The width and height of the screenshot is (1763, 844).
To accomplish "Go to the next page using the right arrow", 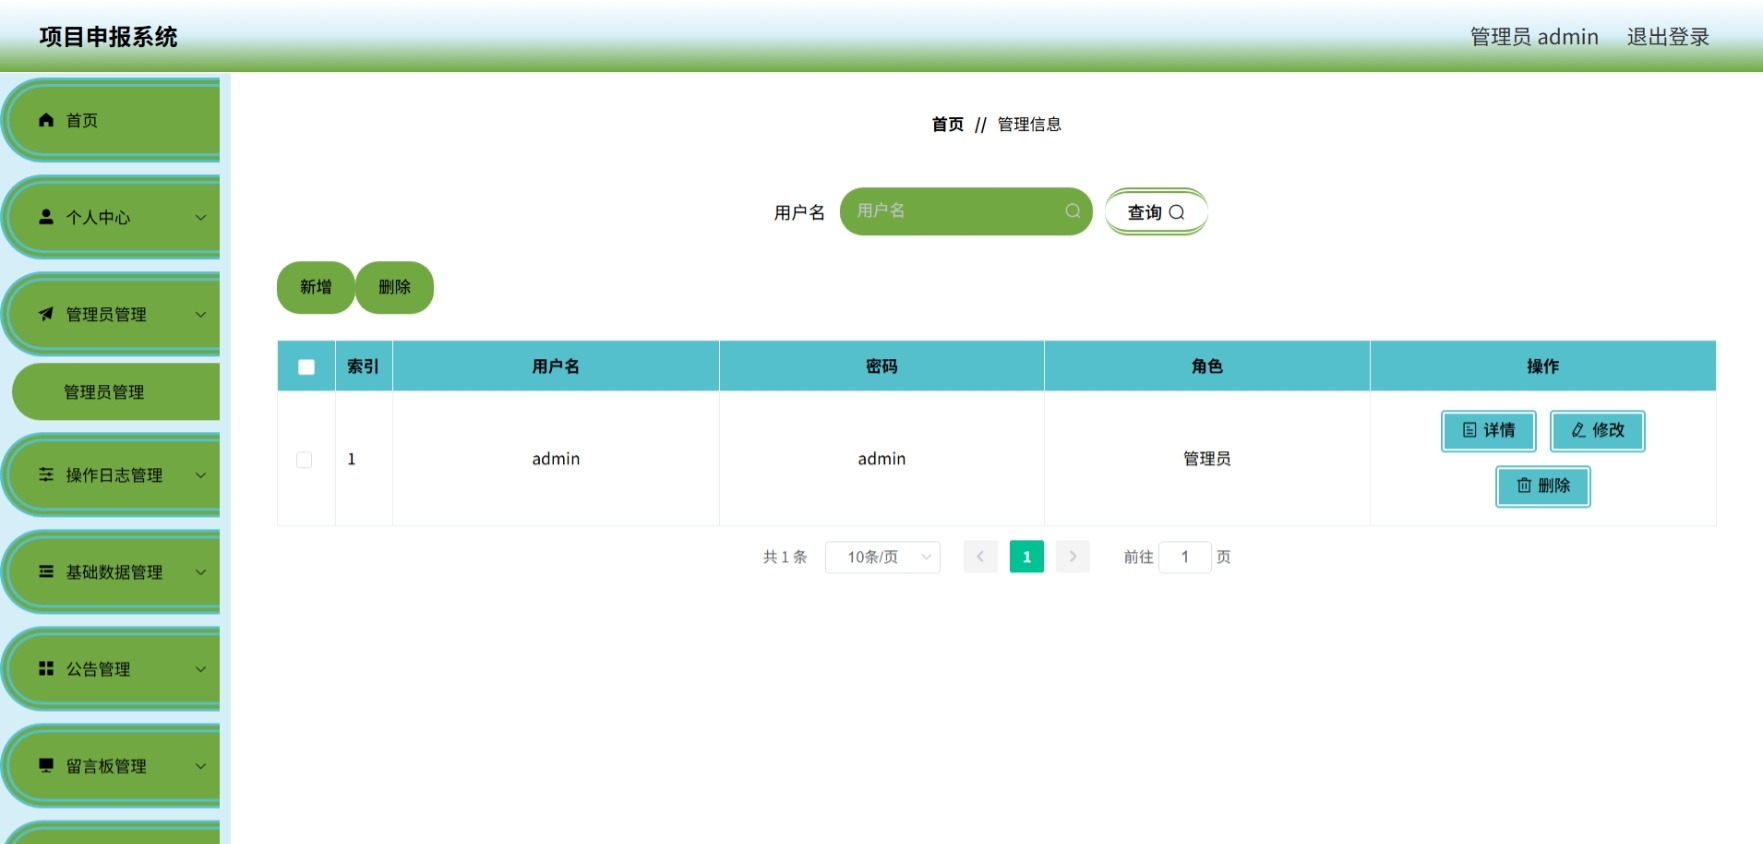I will [1073, 557].
